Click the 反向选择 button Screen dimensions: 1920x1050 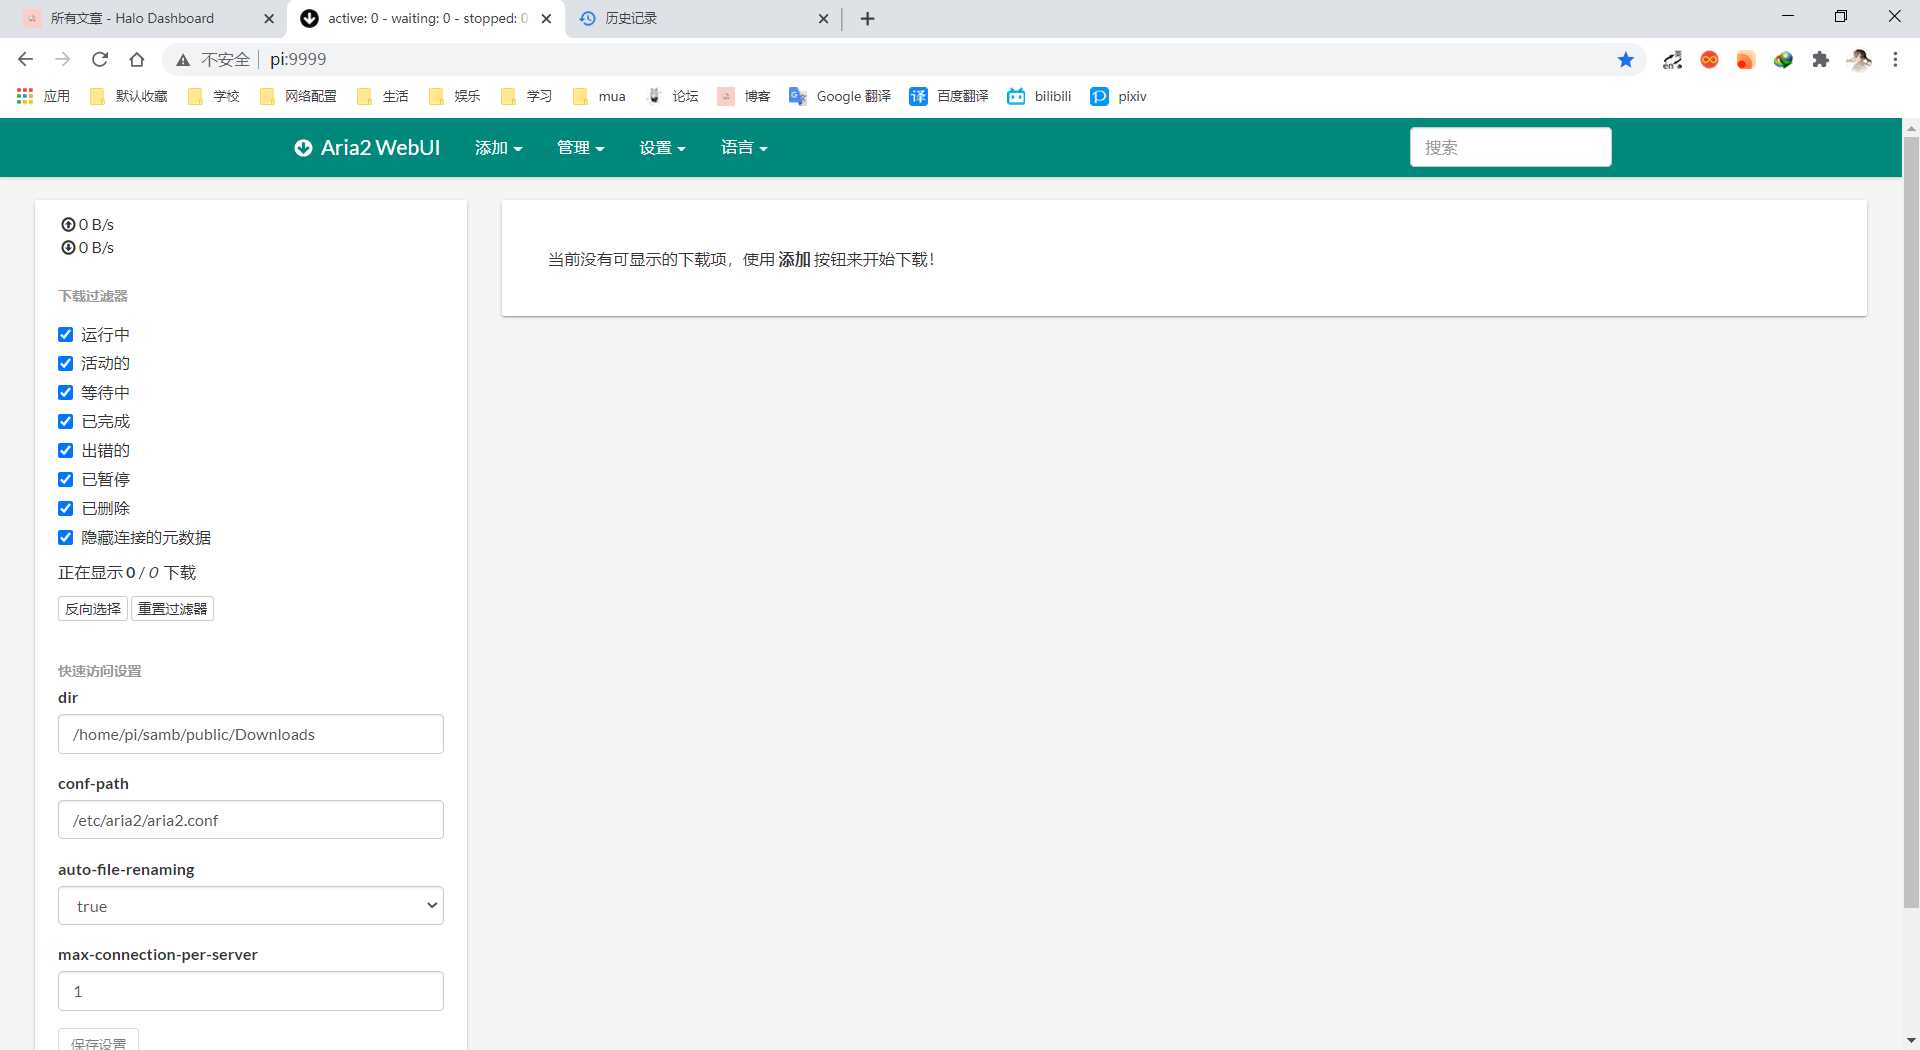coord(93,608)
